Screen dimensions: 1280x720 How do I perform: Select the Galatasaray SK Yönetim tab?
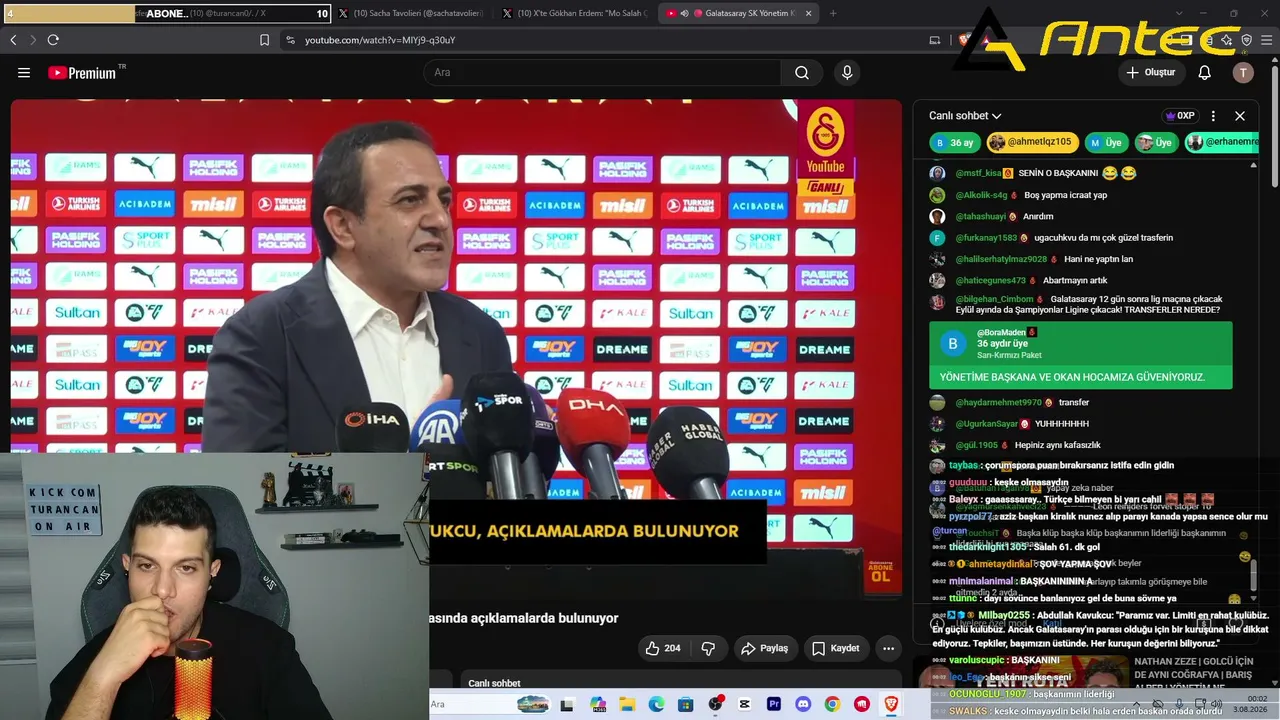(739, 14)
